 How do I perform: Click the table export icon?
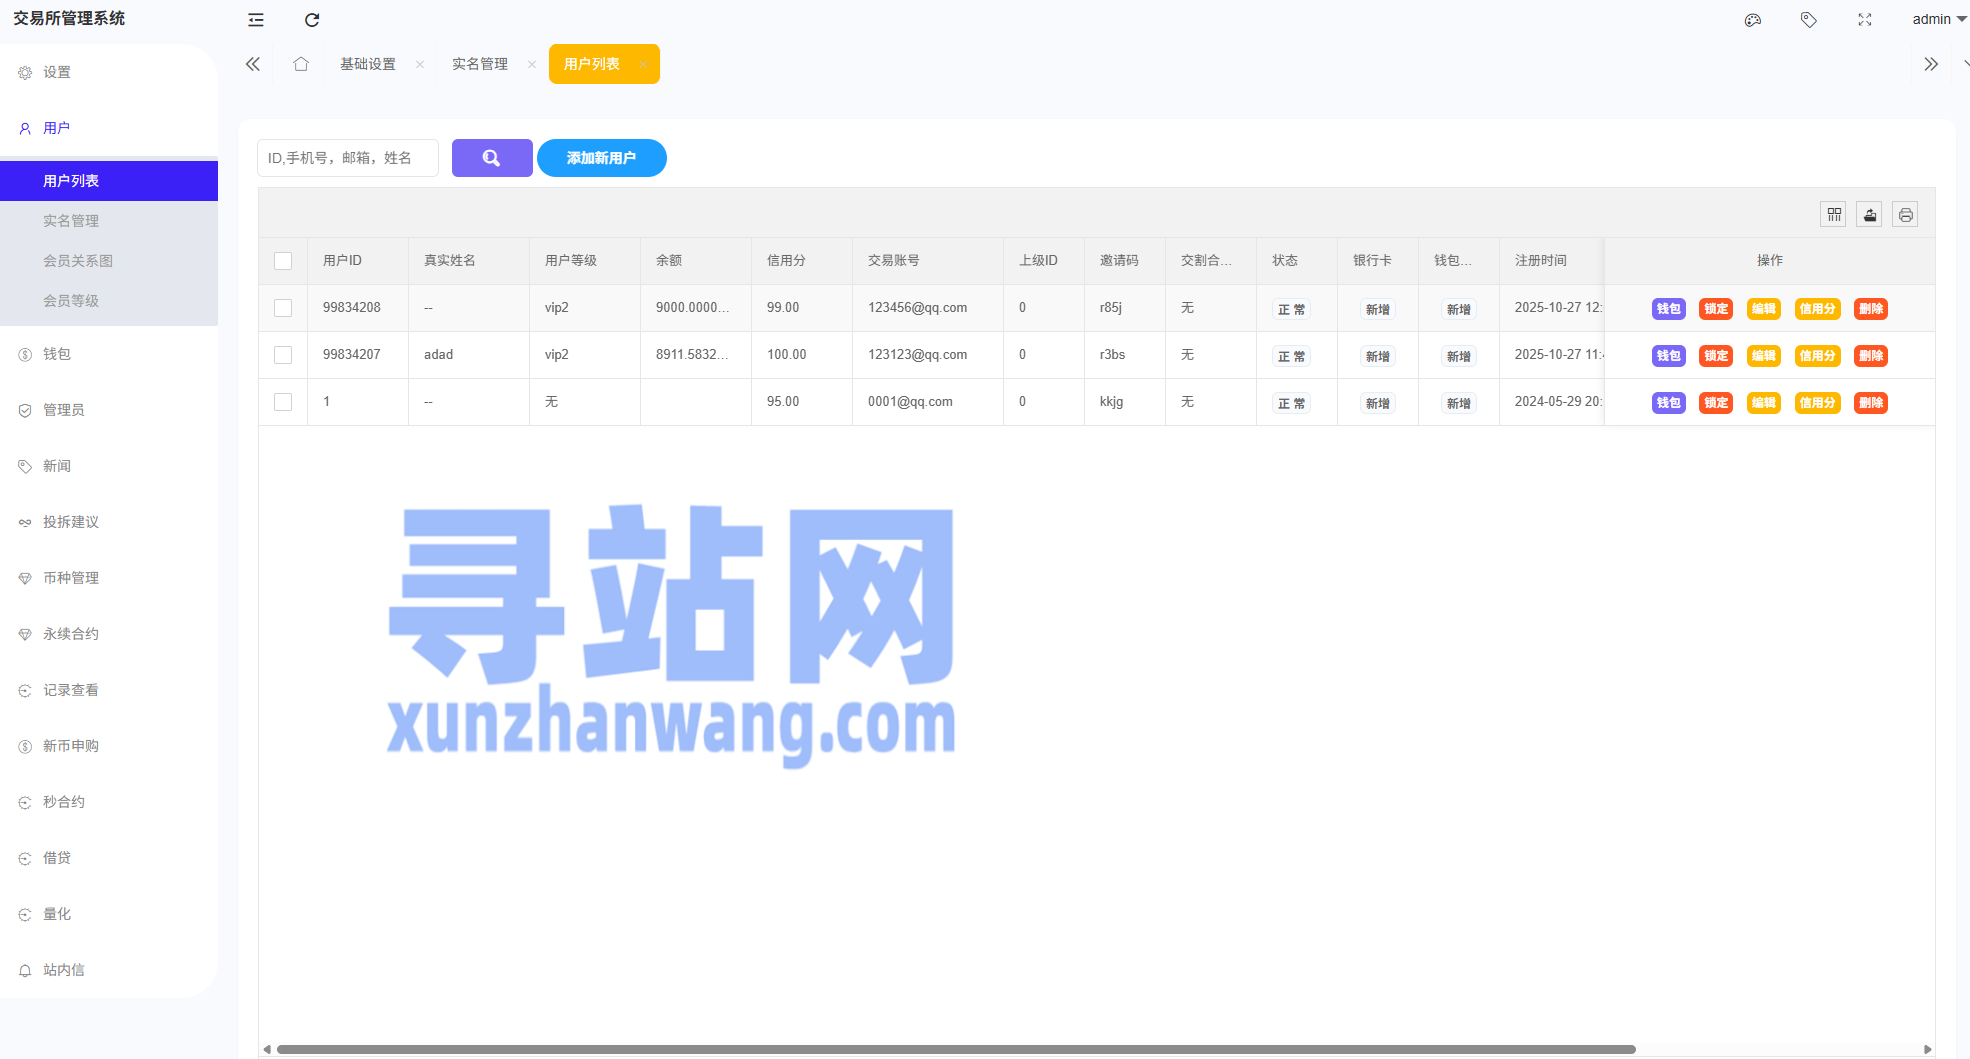[1869, 215]
